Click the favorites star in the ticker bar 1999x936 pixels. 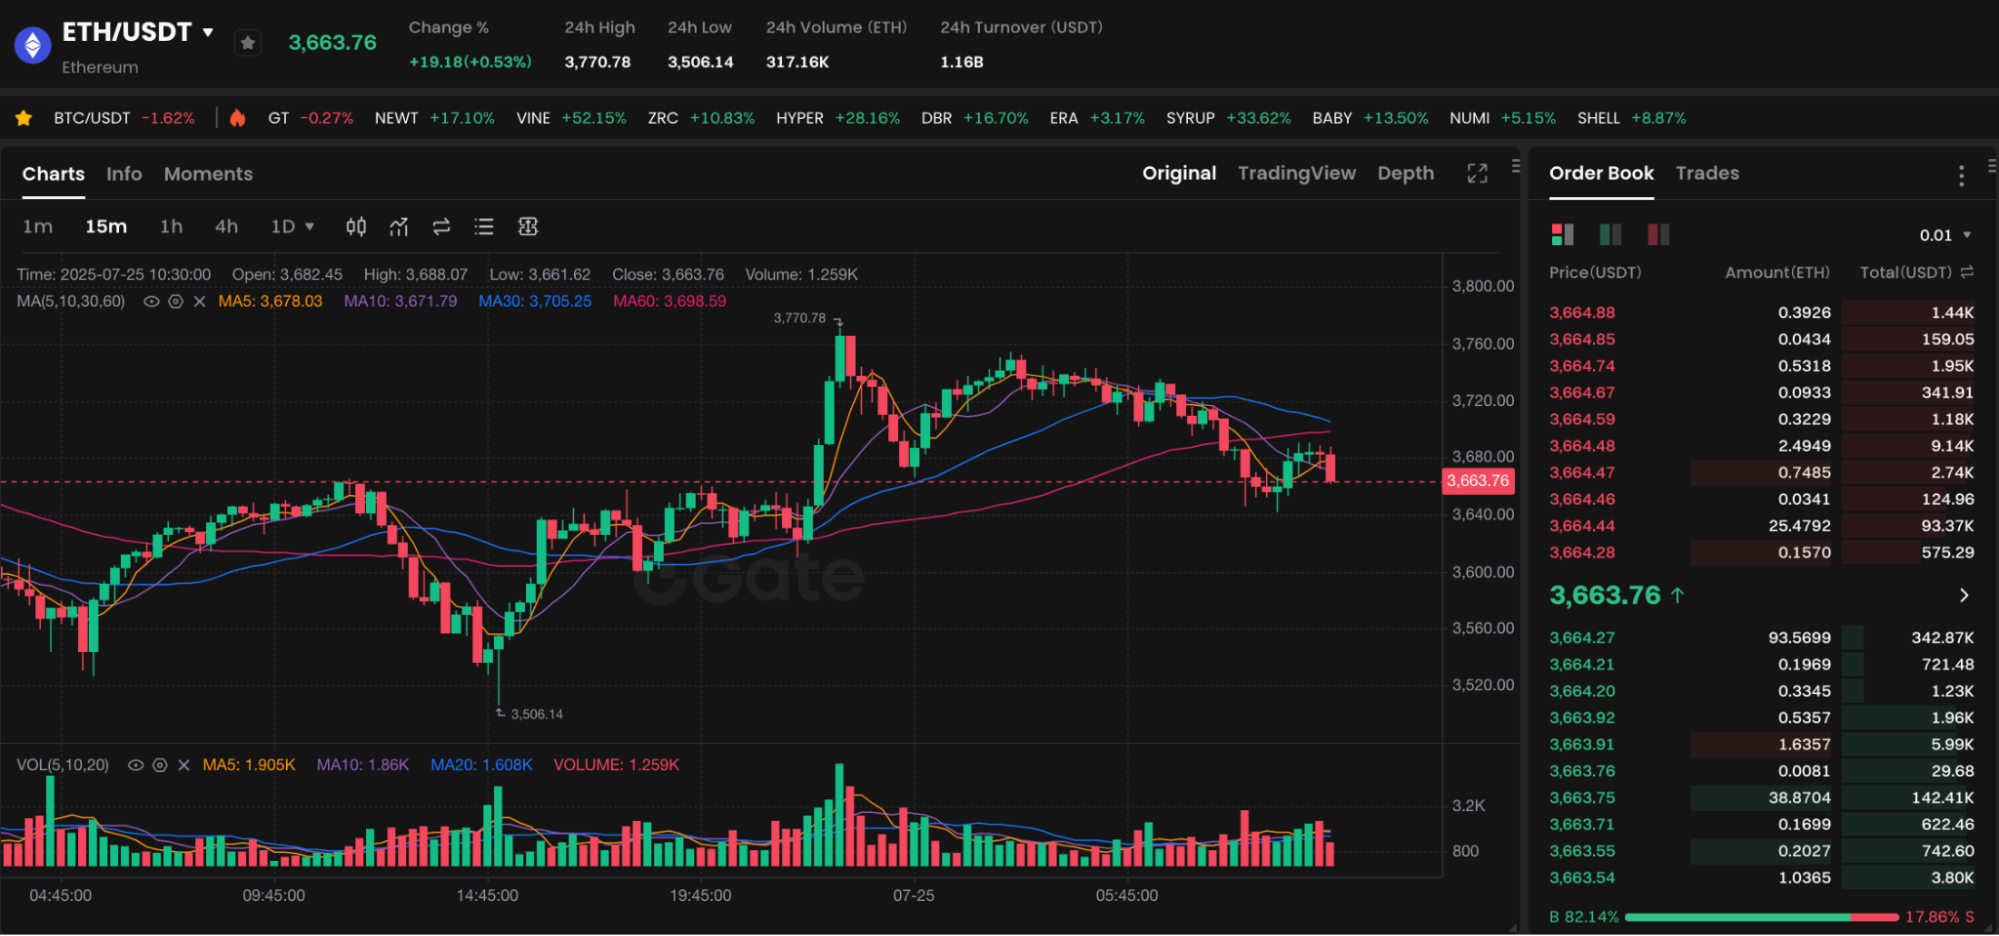(23, 118)
